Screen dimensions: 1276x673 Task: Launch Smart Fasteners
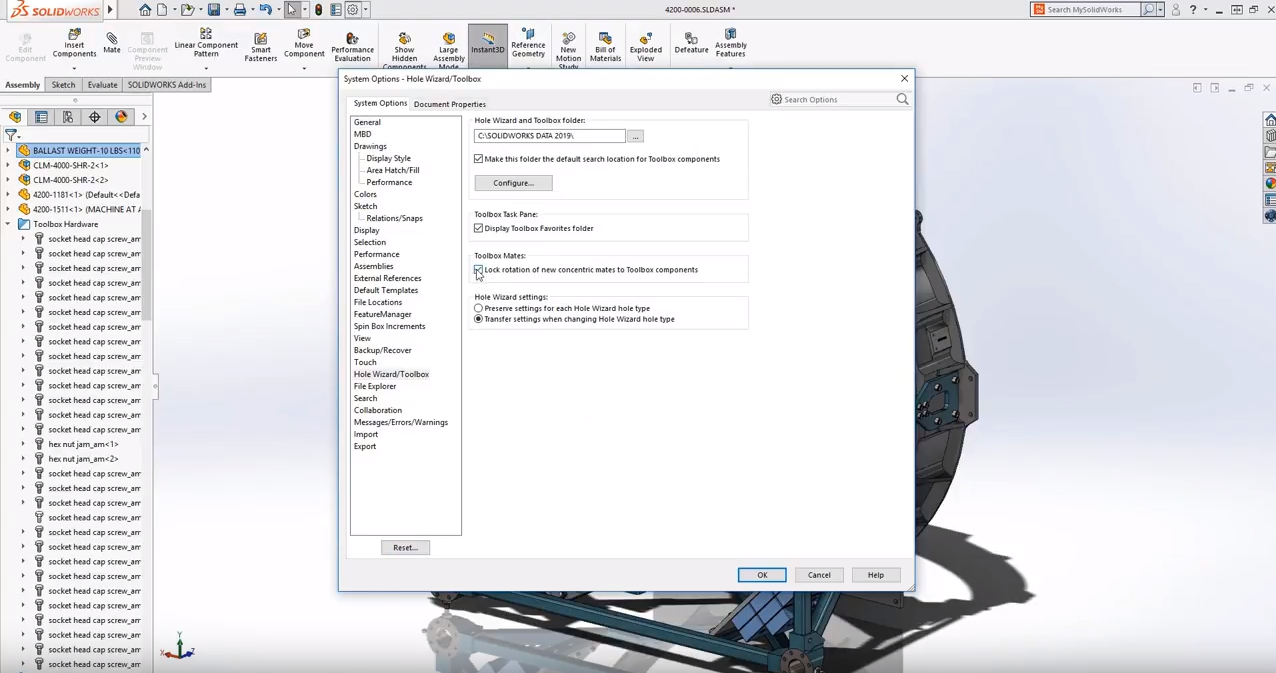261,48
